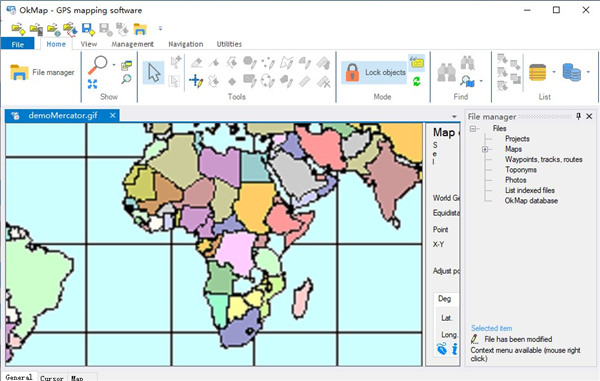This screenshot has width=600, height=381.
Task: Open the search map dropdown arrow
Action: tap(481, 81)
